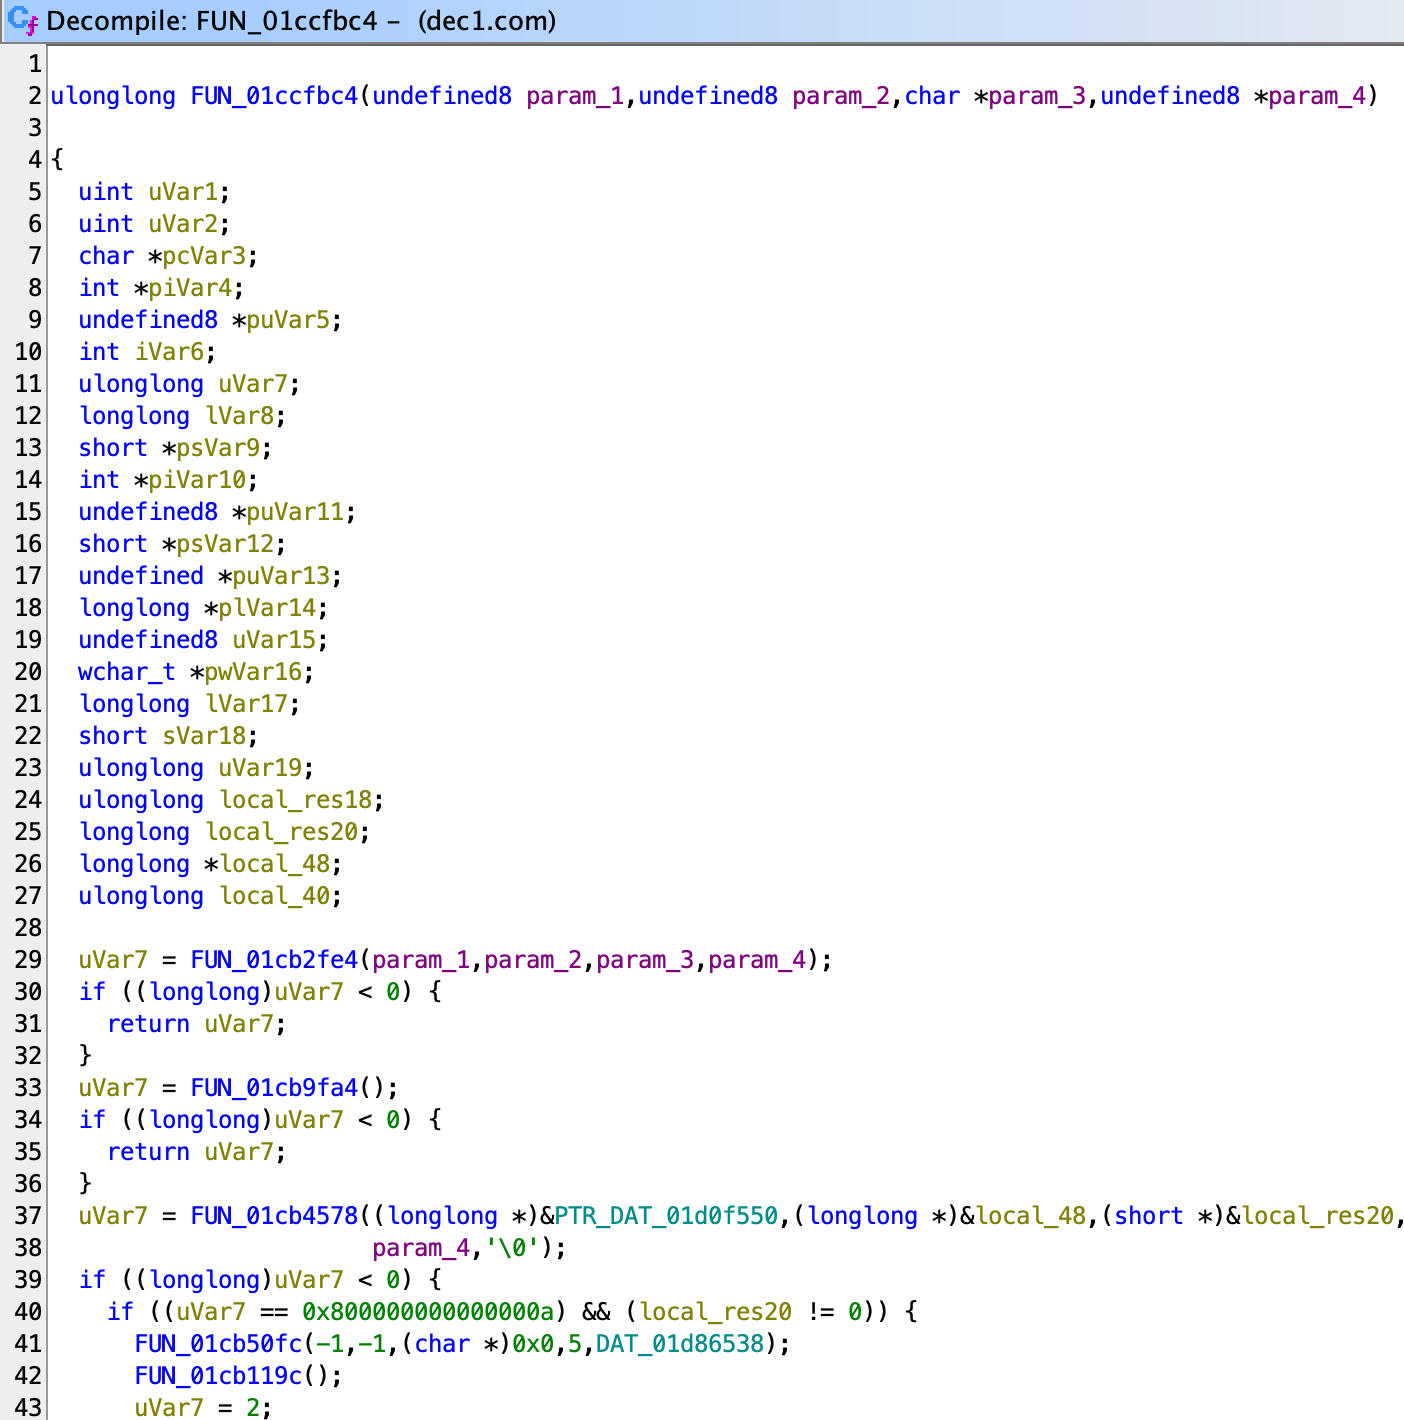Select the FUN_01cb9fa4 function call
This screenshot has height=1420, width=1404.
click(x=273, y=1088)
